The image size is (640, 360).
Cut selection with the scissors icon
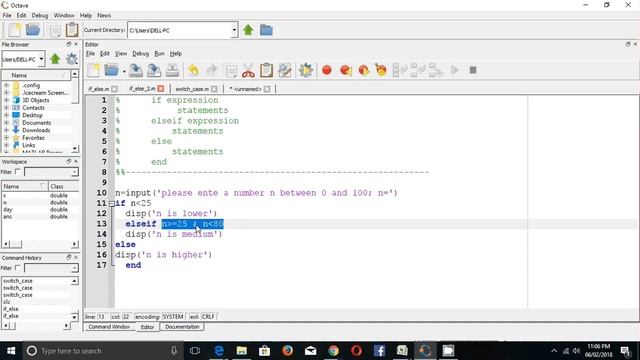(x=248, y=70)
